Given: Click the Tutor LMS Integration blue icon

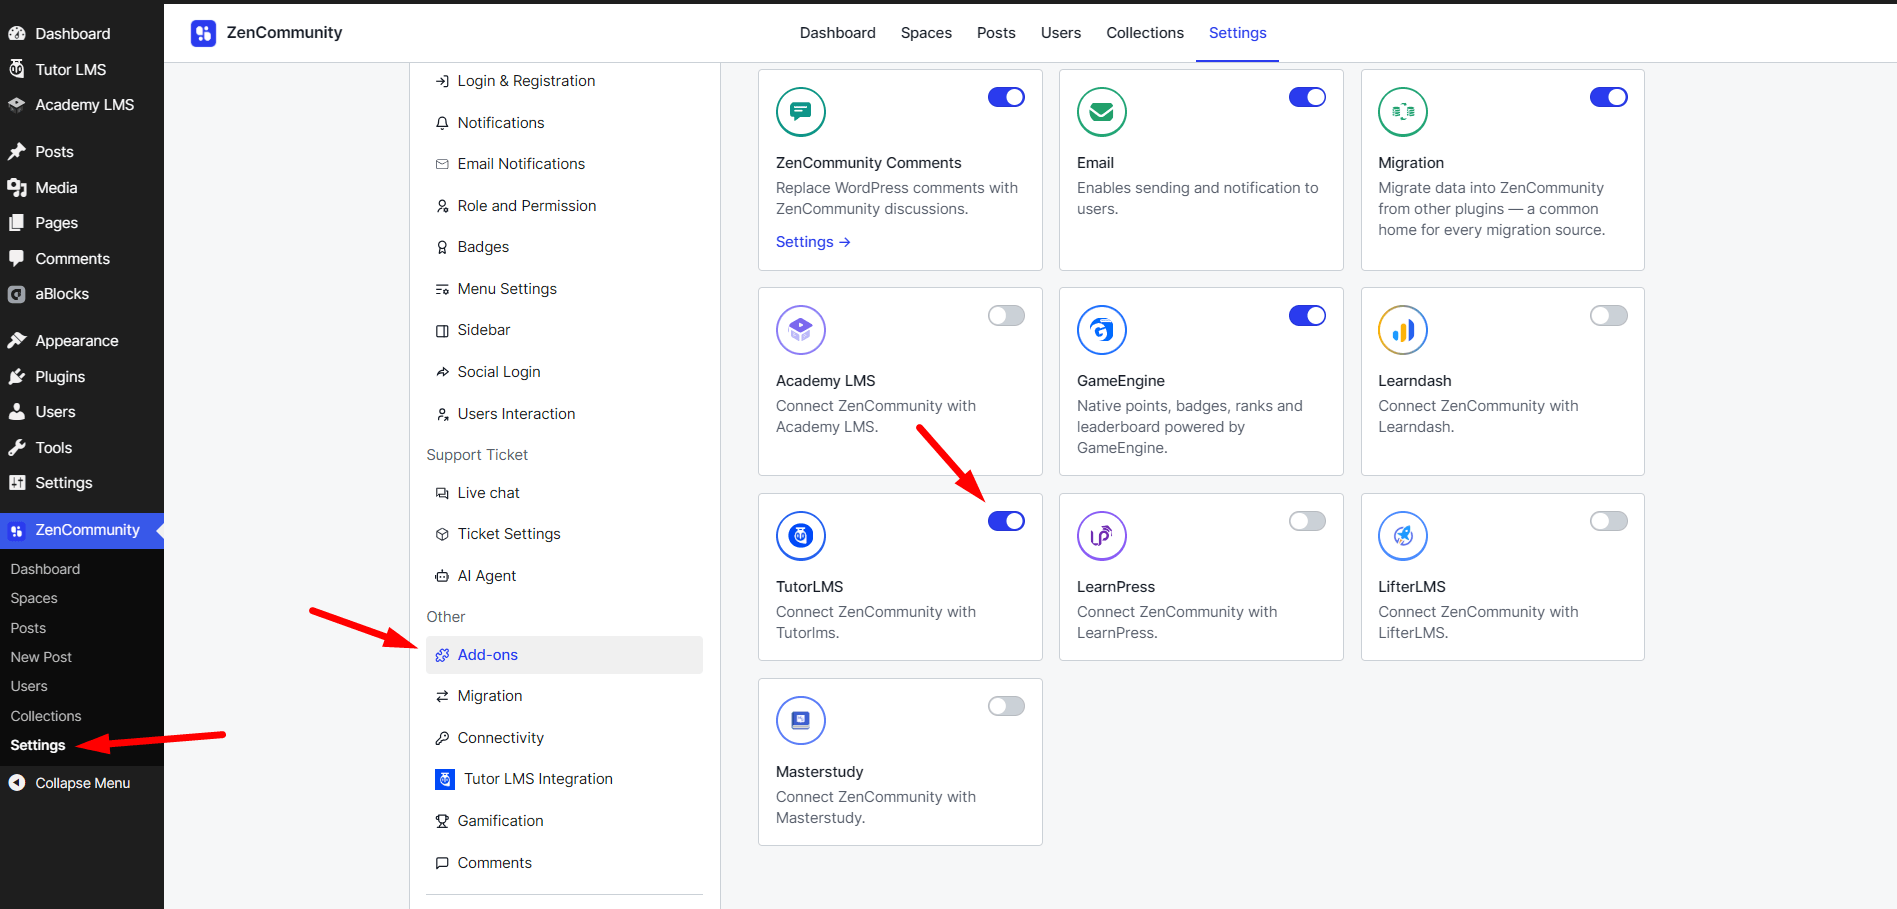Looking at the screenshot, I should (445, 779).
